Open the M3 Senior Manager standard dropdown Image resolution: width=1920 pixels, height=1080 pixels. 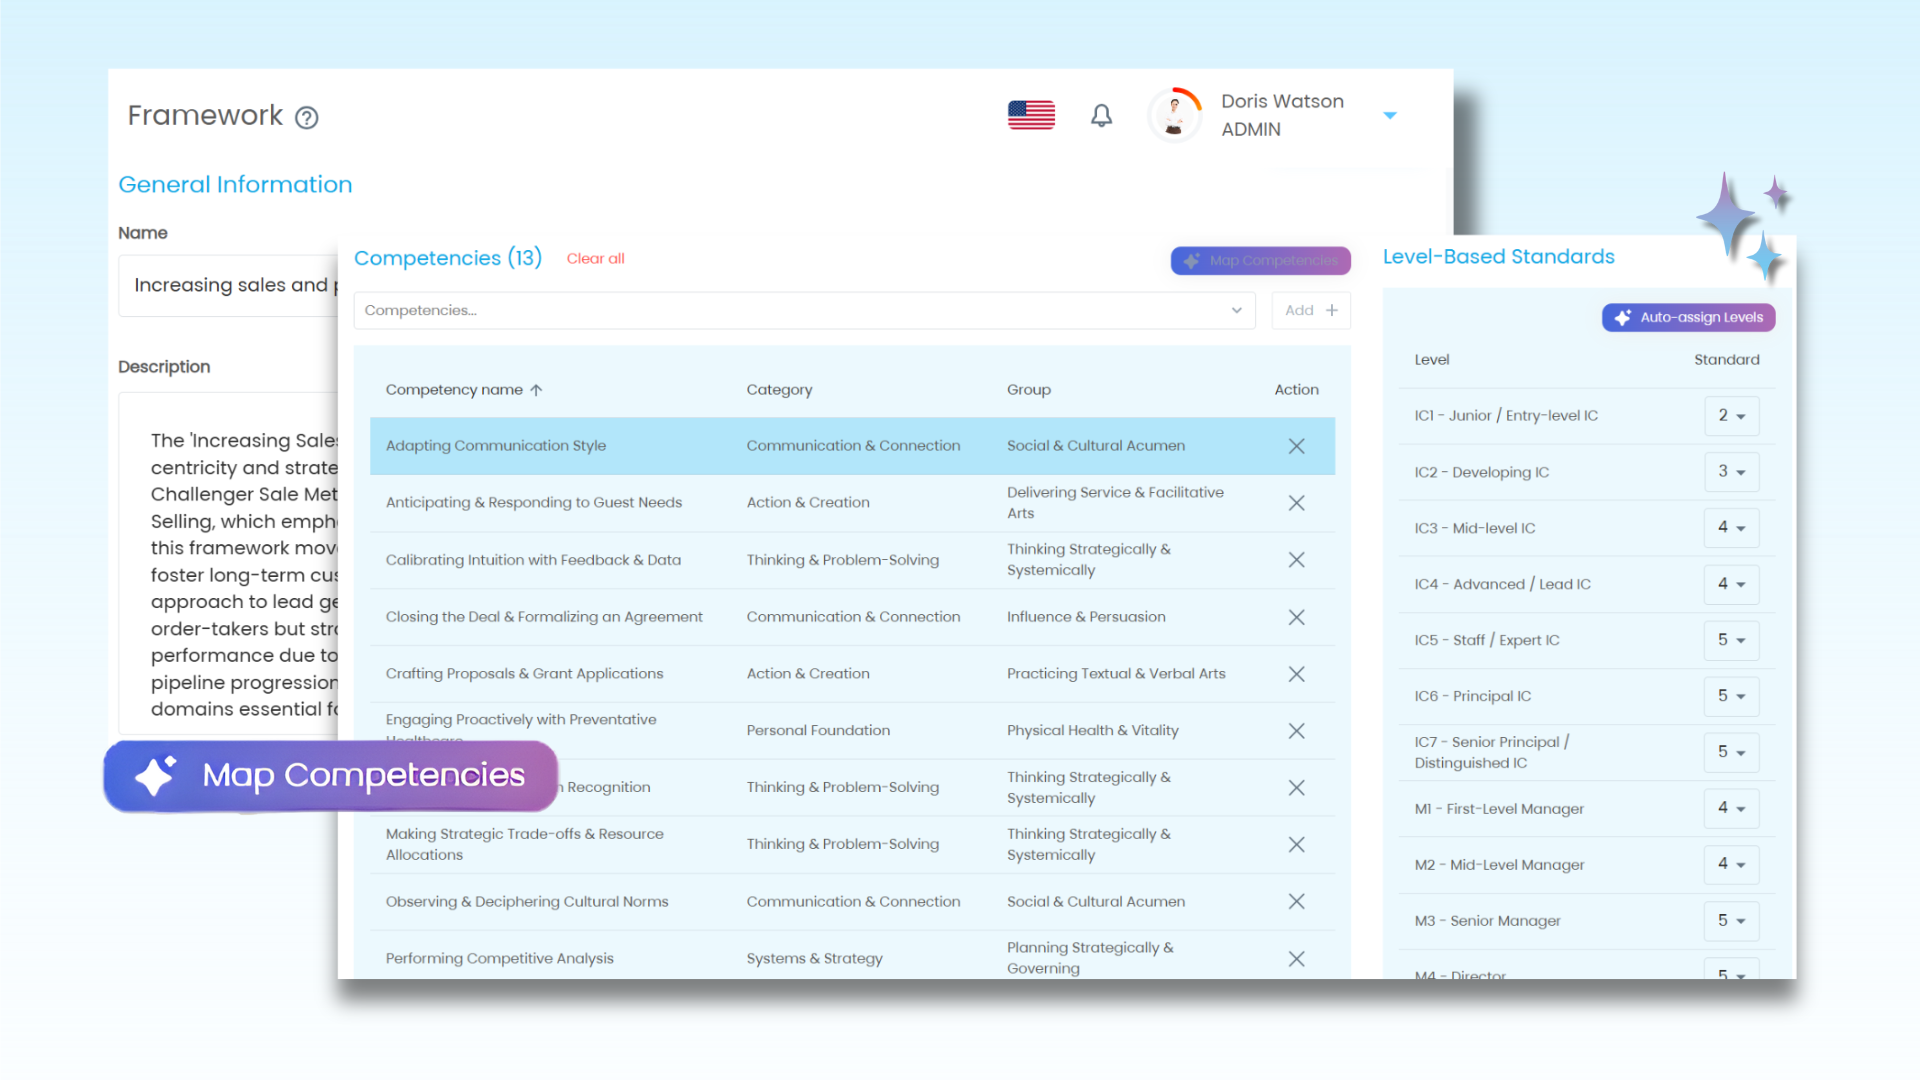pos(1731,920)
